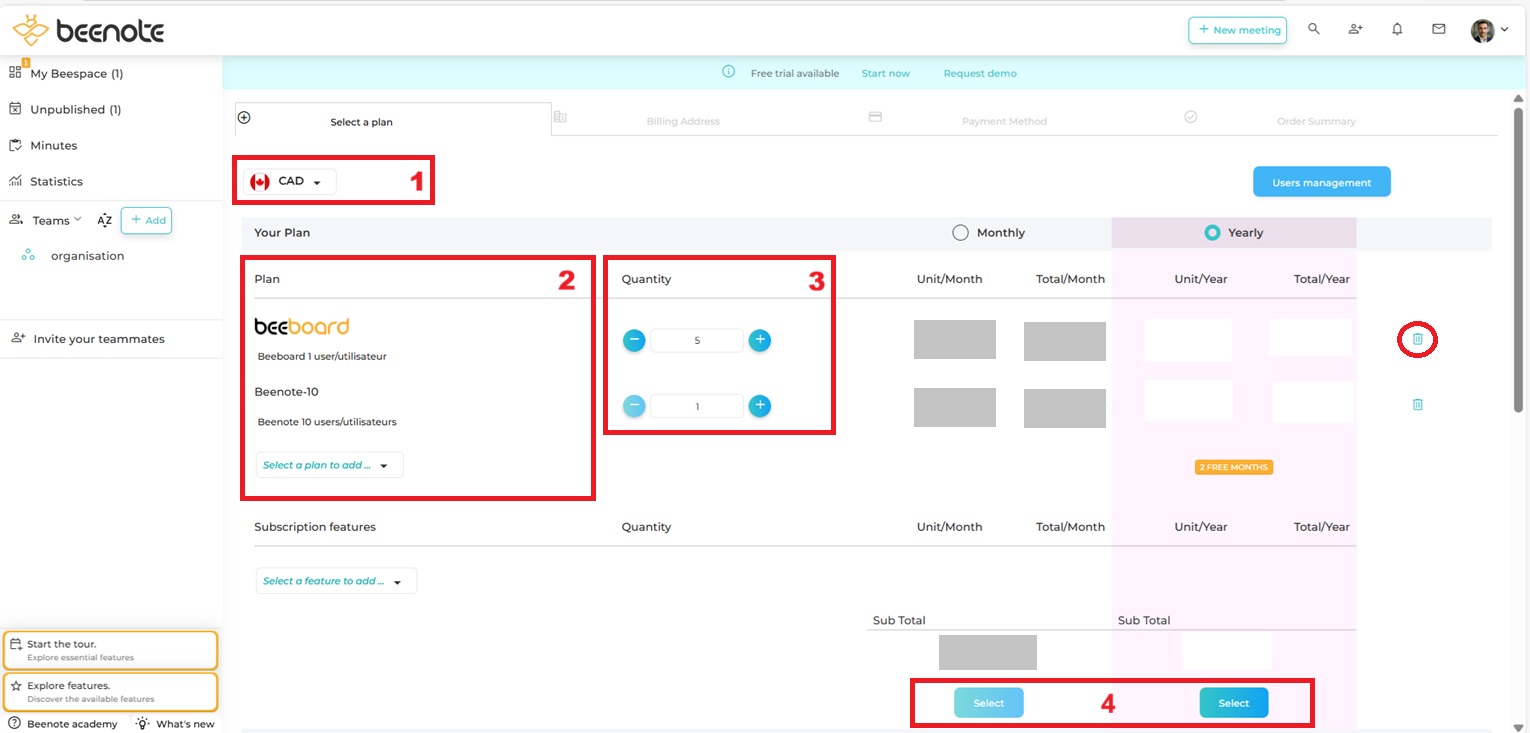Select the Yearly billing radio button
Viewport: 1530px width, 733px height.
pos(1212,233)
